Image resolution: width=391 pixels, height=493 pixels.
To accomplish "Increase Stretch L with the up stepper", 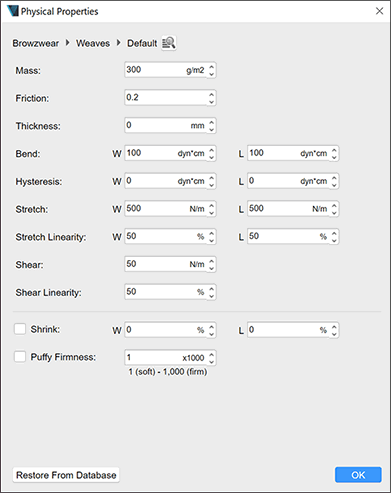I will tap(334, 205).
